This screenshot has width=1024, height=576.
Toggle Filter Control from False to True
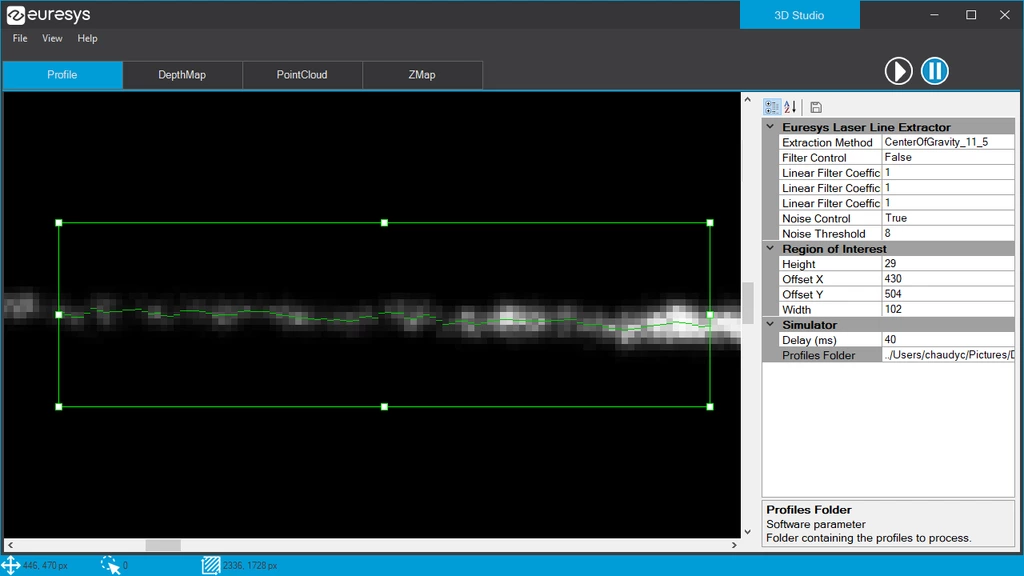(946, 157)
